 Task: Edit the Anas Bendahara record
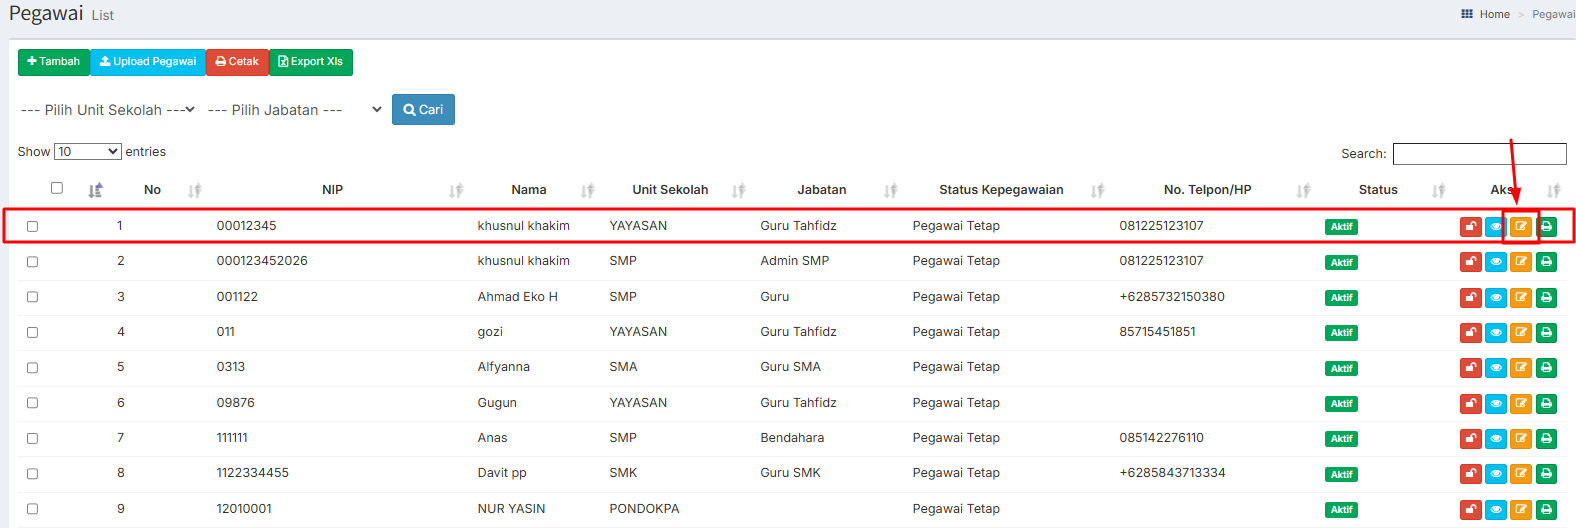[1521, 438]
